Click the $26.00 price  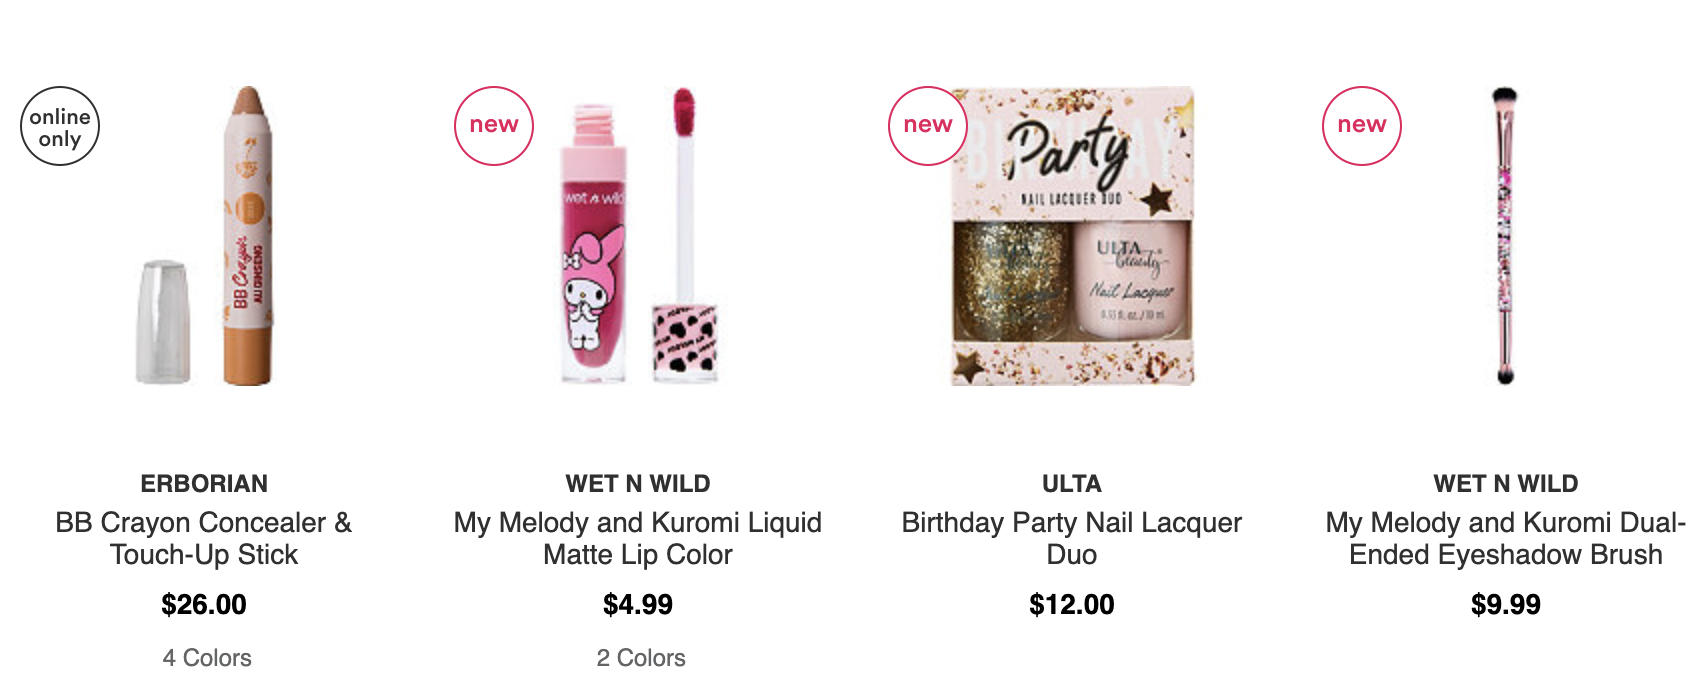pos(204,605)
